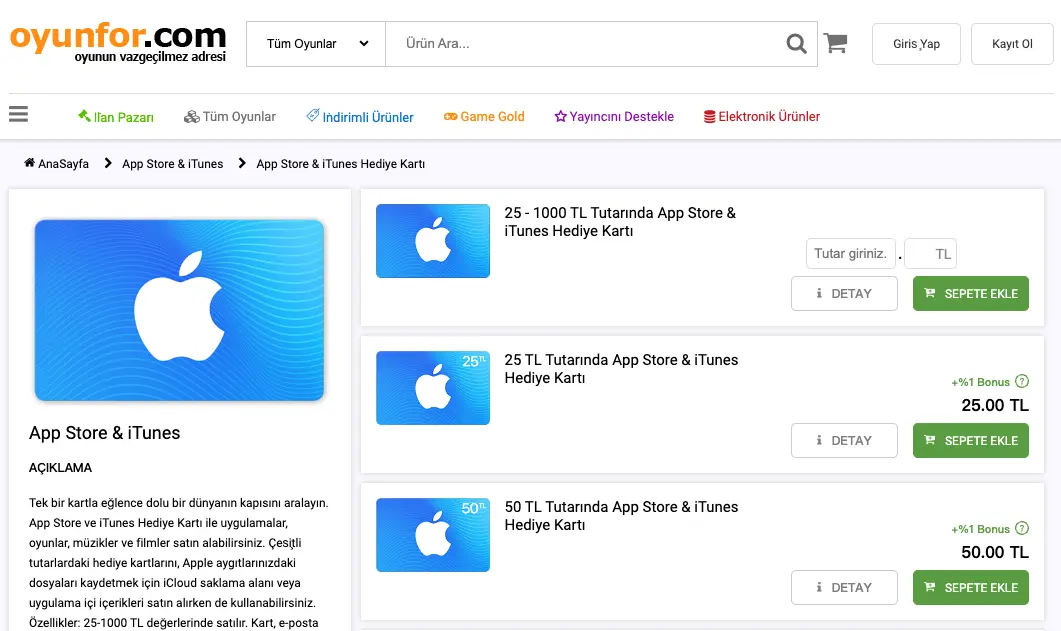
Task: Click the large App Store card image
Action: pyautogui.click(x=179, y=310)
